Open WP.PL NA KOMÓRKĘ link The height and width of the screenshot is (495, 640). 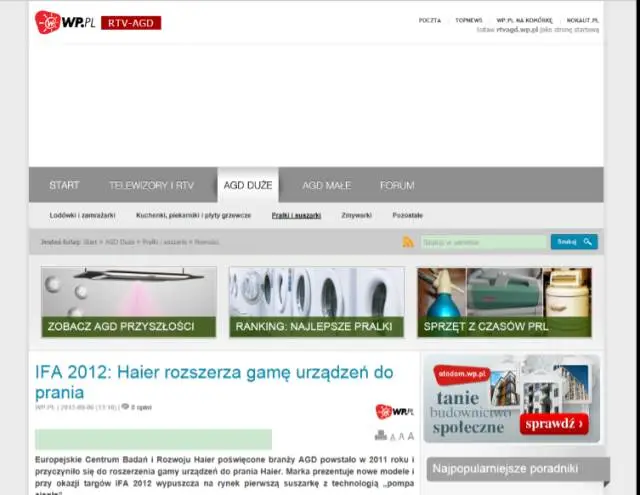tap(524, 20)
